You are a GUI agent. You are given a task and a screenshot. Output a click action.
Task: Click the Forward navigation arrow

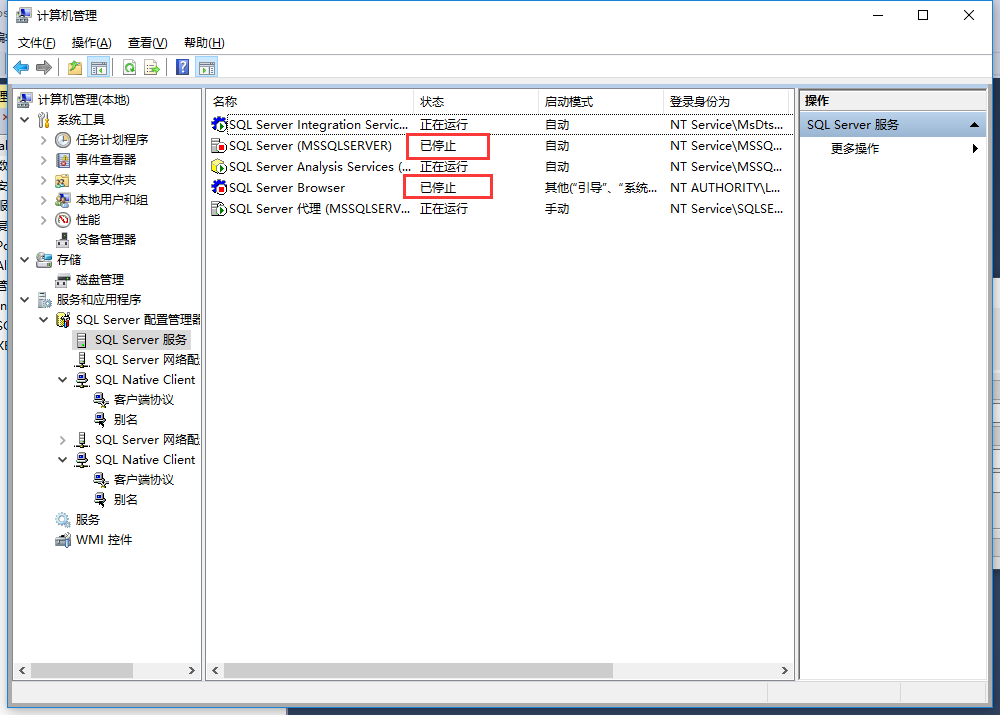point(43,67)
